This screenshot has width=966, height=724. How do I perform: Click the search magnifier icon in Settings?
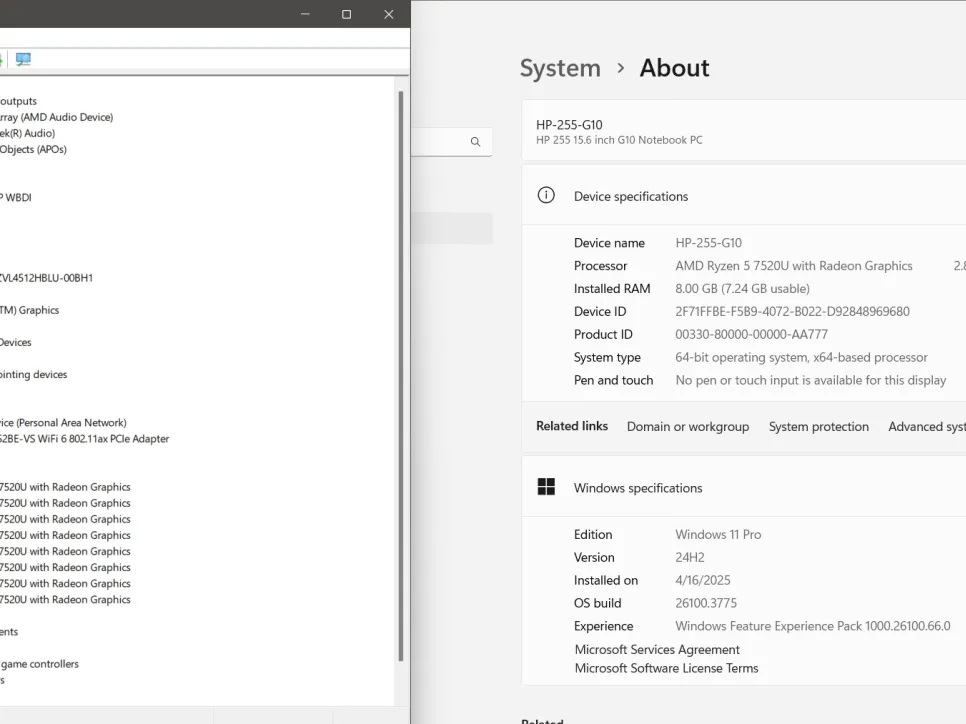476,142
